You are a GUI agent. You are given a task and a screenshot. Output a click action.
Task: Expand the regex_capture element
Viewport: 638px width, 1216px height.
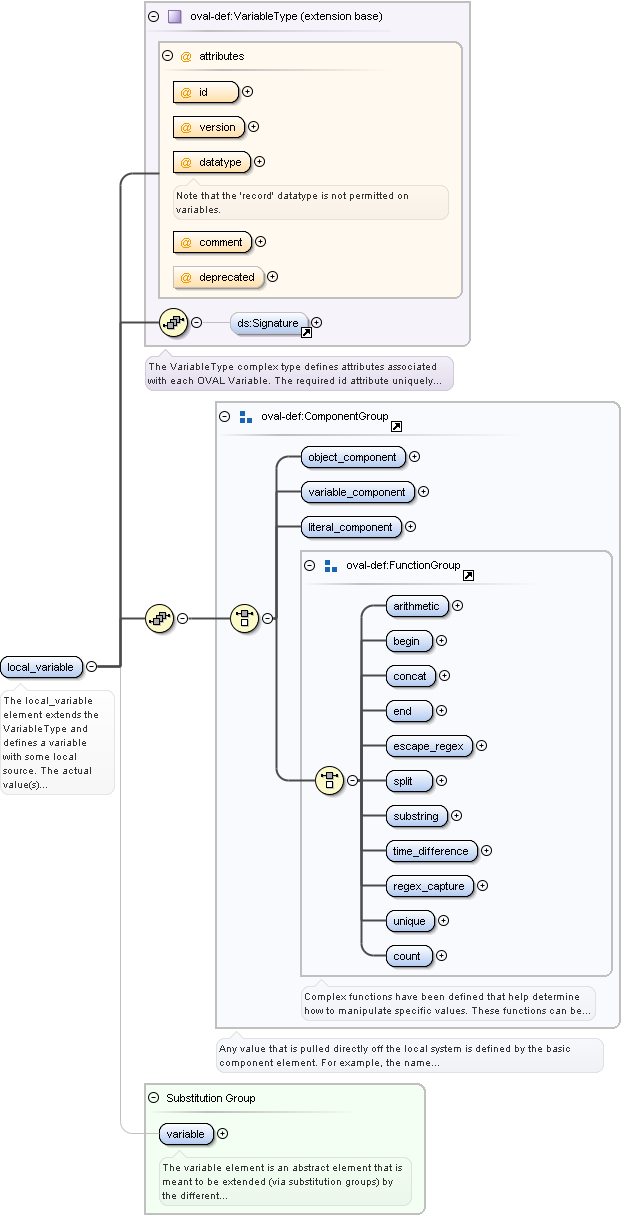[x=482, y=885]
